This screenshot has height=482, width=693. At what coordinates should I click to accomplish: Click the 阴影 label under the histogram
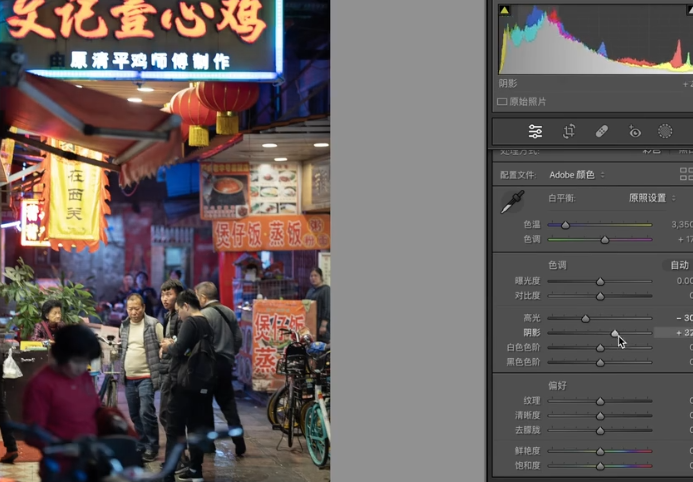(508, 83)
